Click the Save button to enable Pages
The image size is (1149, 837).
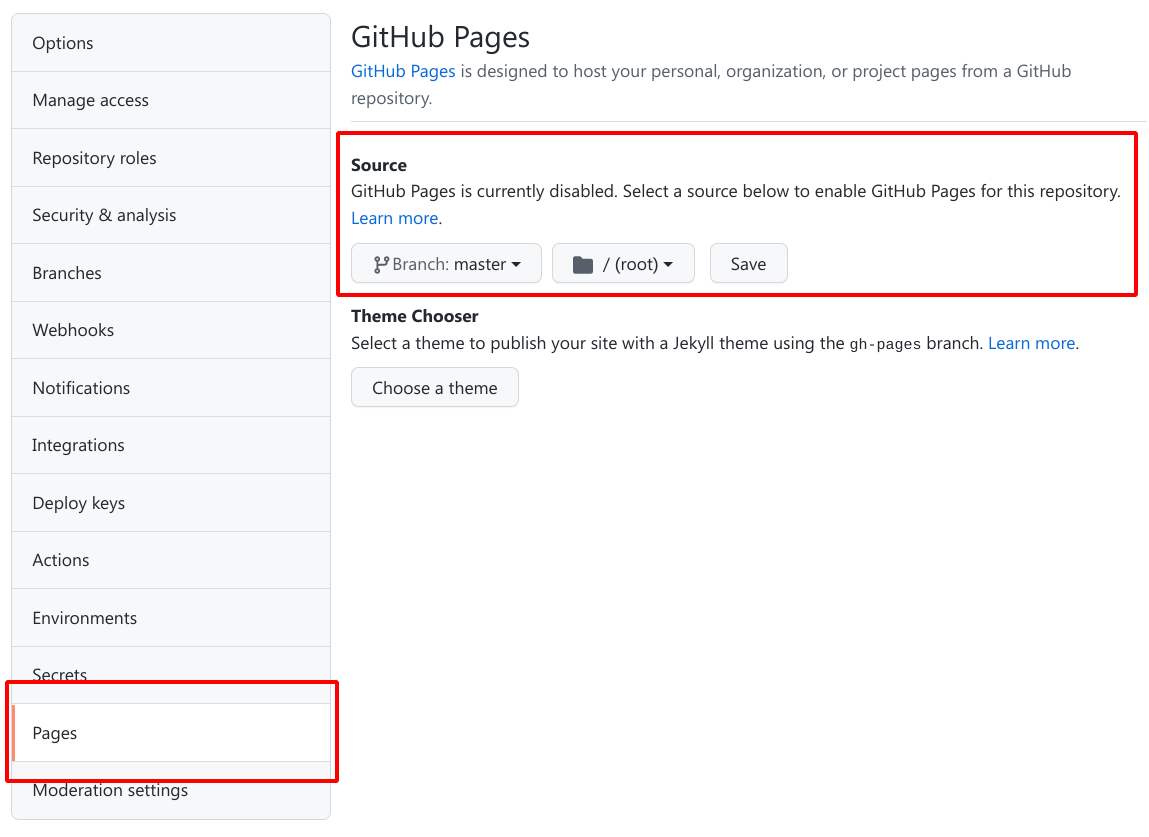click(748, 263)
